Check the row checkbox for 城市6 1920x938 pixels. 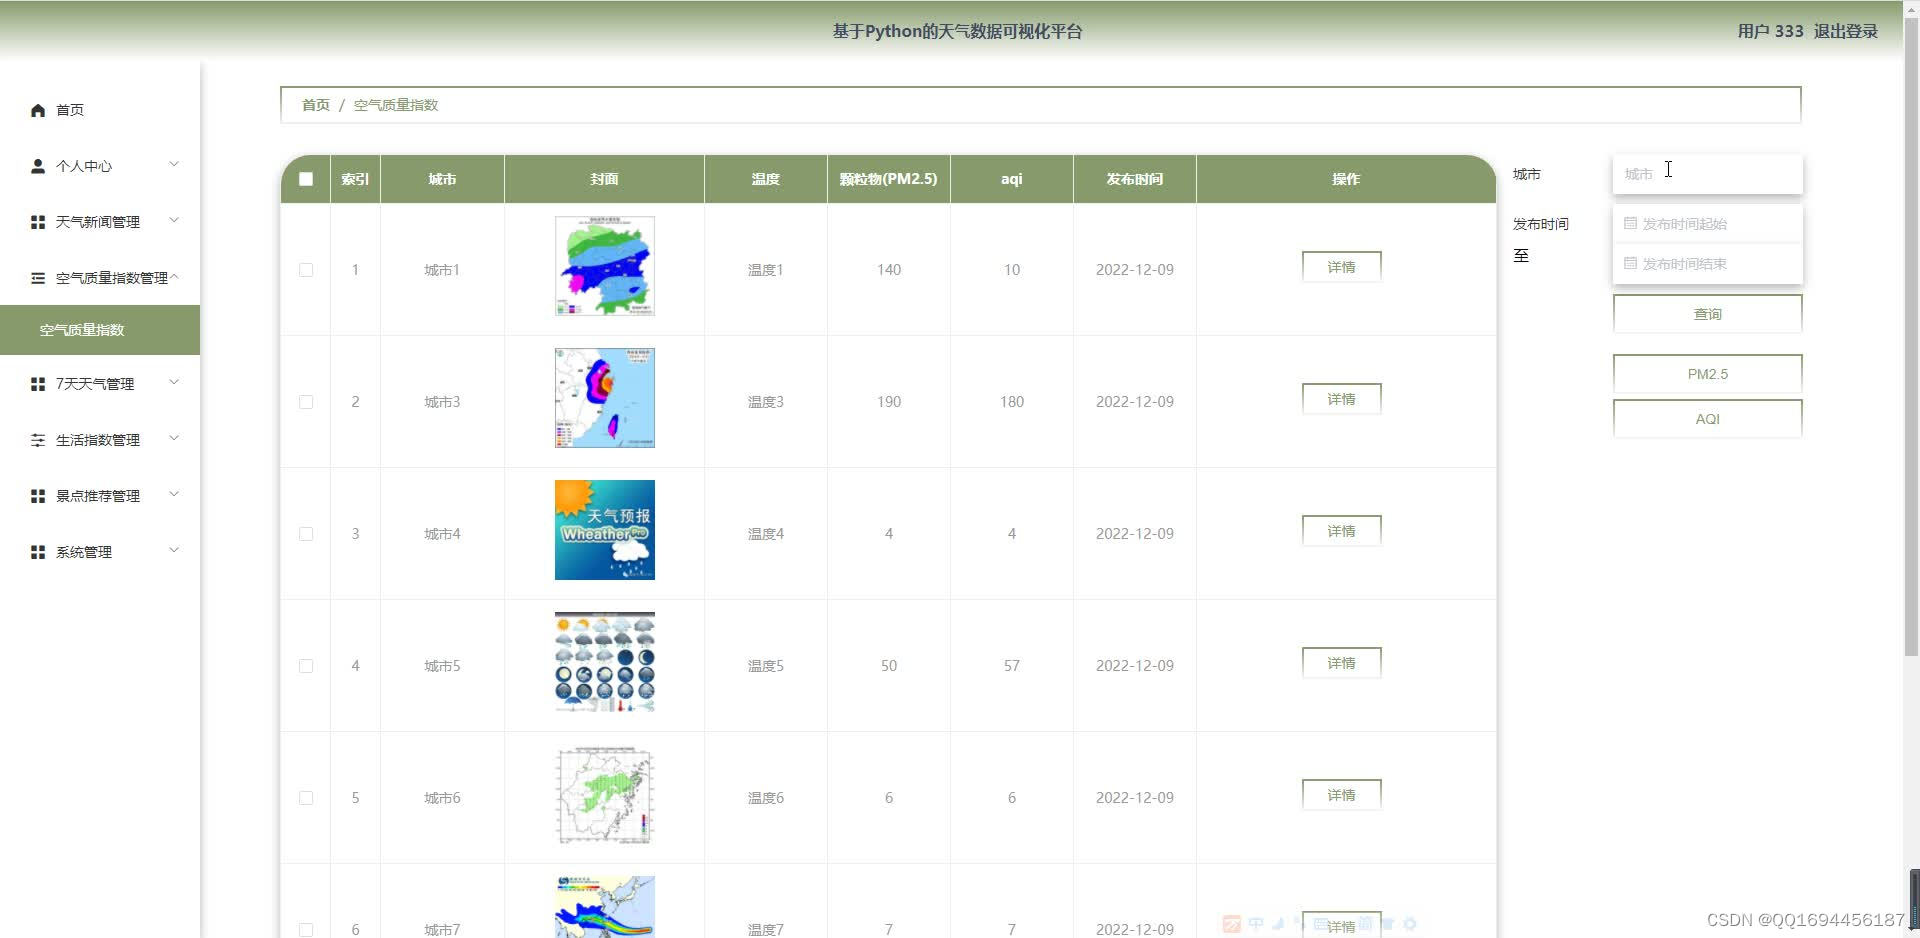(x=306, y=798)
